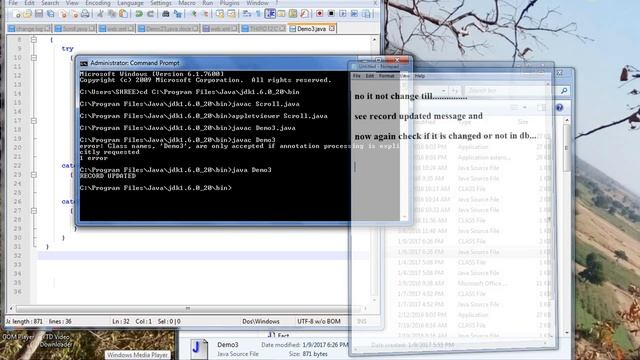Open the Plugins menu
This screenshot has width=640, height=360.
click(229, 3)
